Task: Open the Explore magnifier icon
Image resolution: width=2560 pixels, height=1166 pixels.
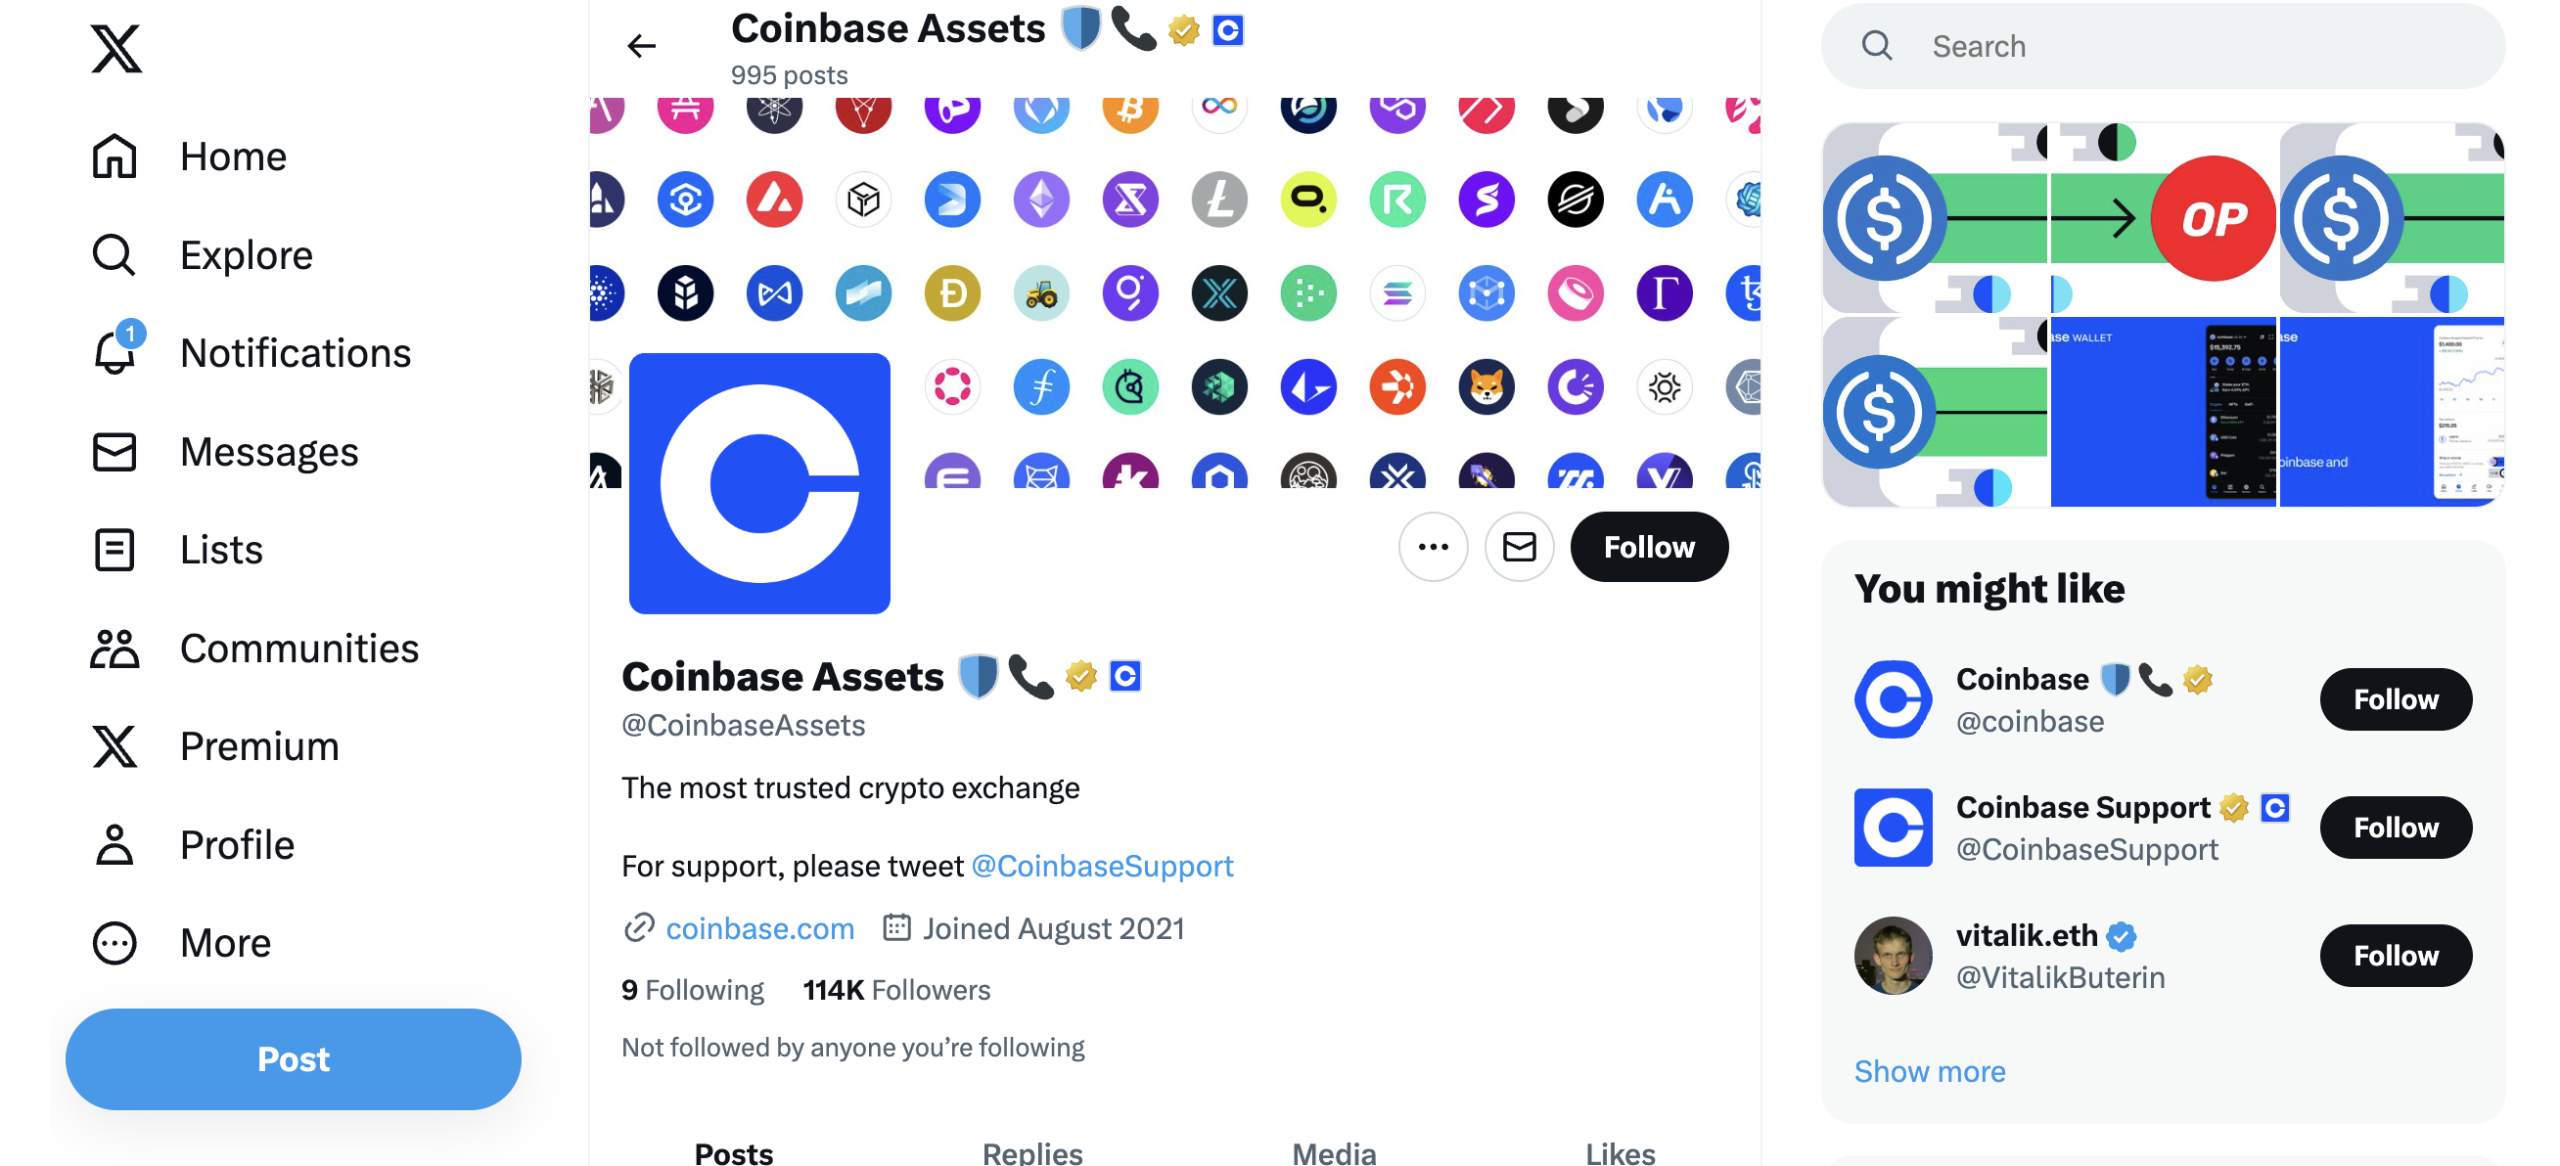Action: point(114,255)
